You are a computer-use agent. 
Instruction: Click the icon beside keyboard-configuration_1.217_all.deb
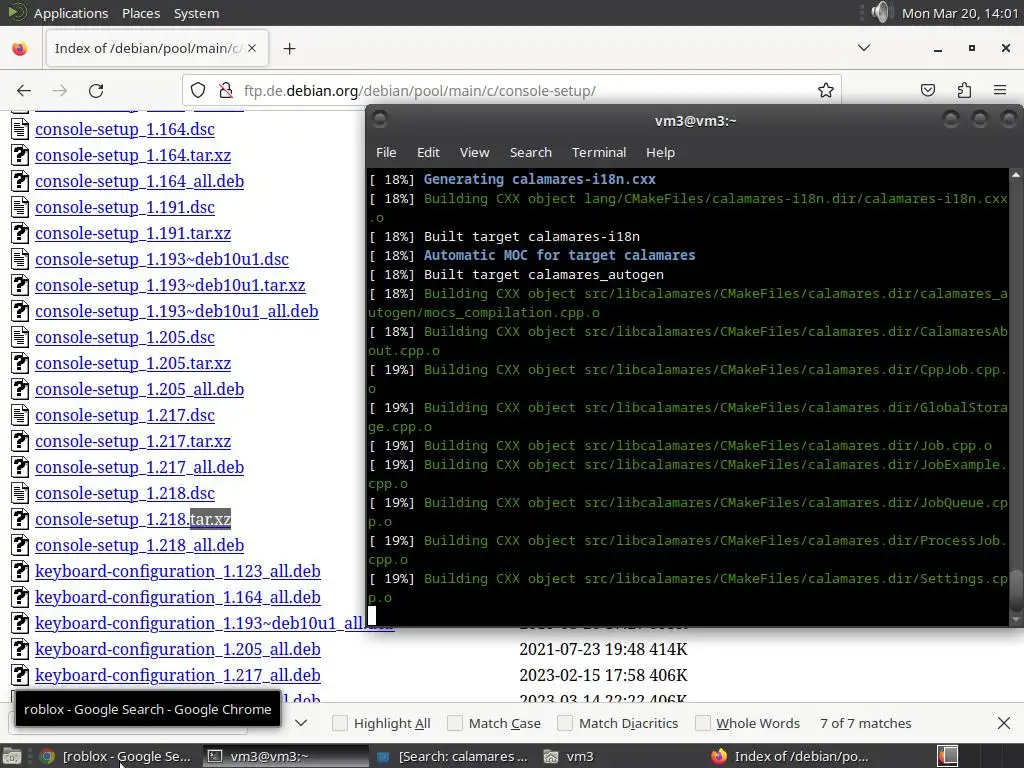click(x=20, y=675)
